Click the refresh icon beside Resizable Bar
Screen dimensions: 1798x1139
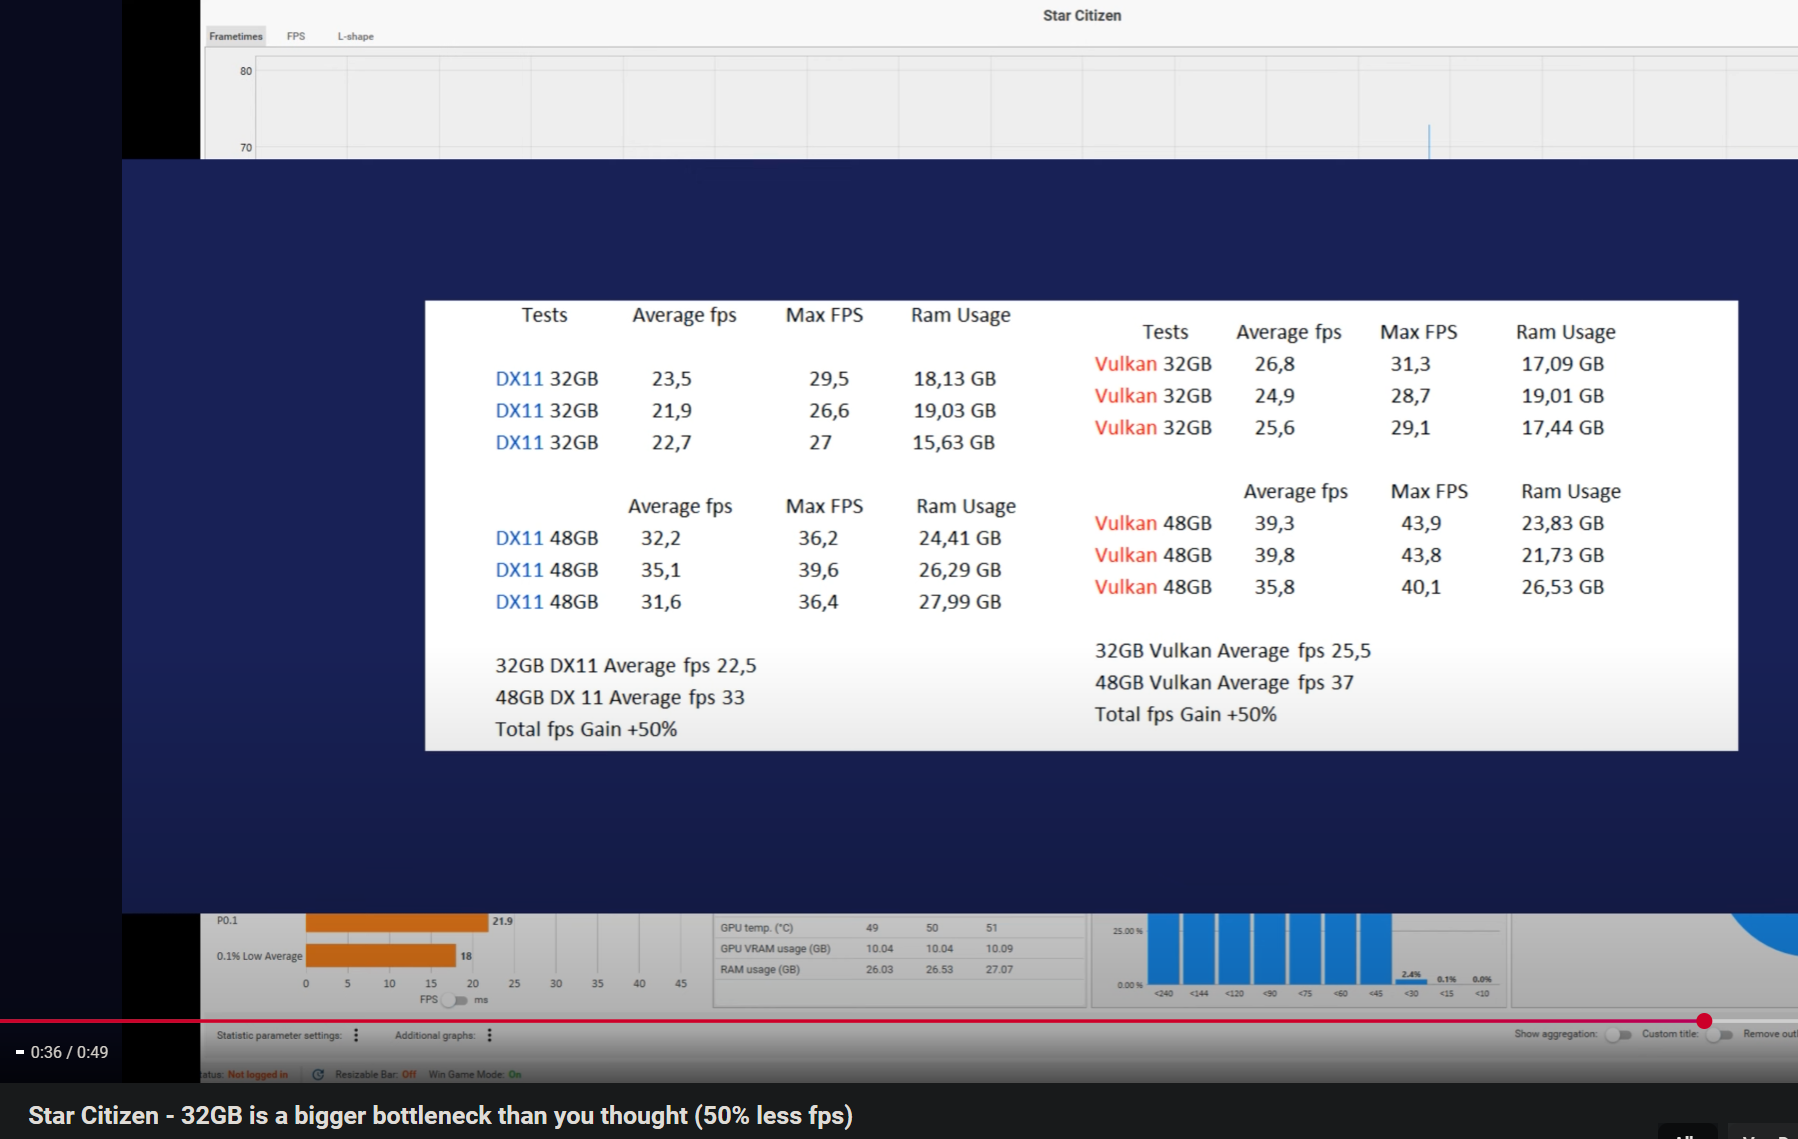pyautogui.click(x=318, y=1074)
